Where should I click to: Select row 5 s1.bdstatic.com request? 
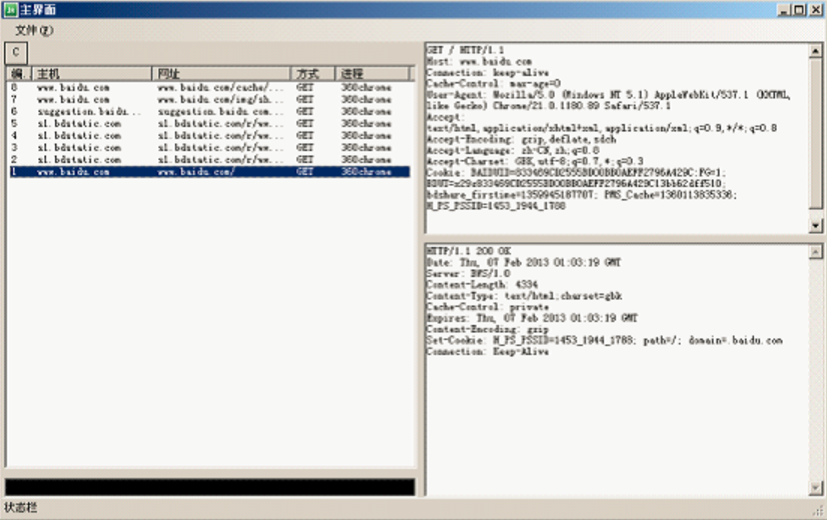coord(209,124)
